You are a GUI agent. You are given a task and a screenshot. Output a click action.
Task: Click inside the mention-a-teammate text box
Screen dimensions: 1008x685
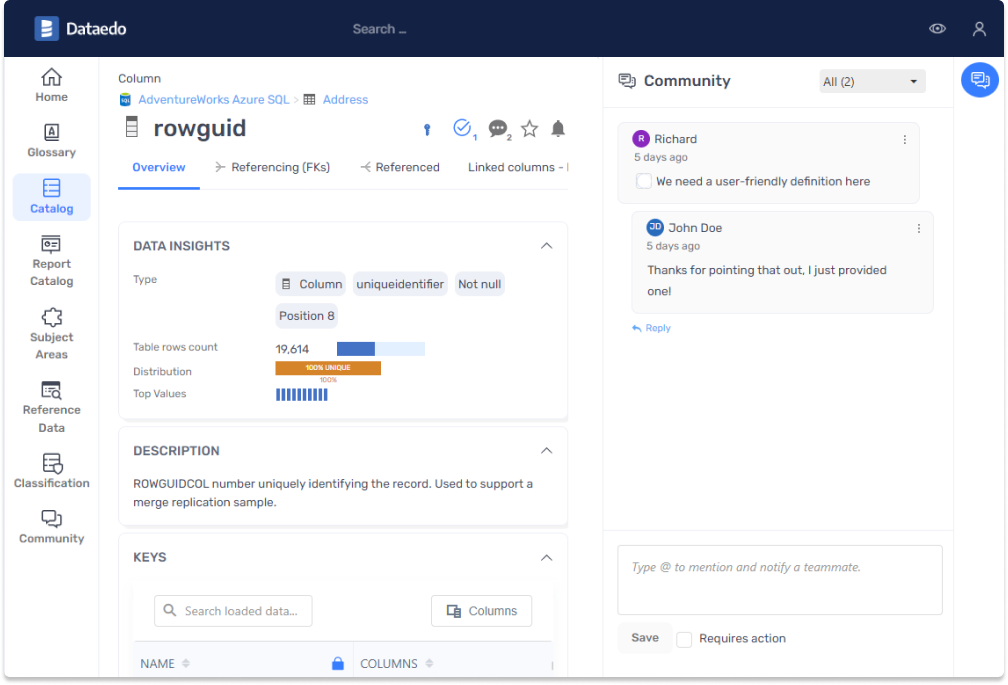pos(779,580)
